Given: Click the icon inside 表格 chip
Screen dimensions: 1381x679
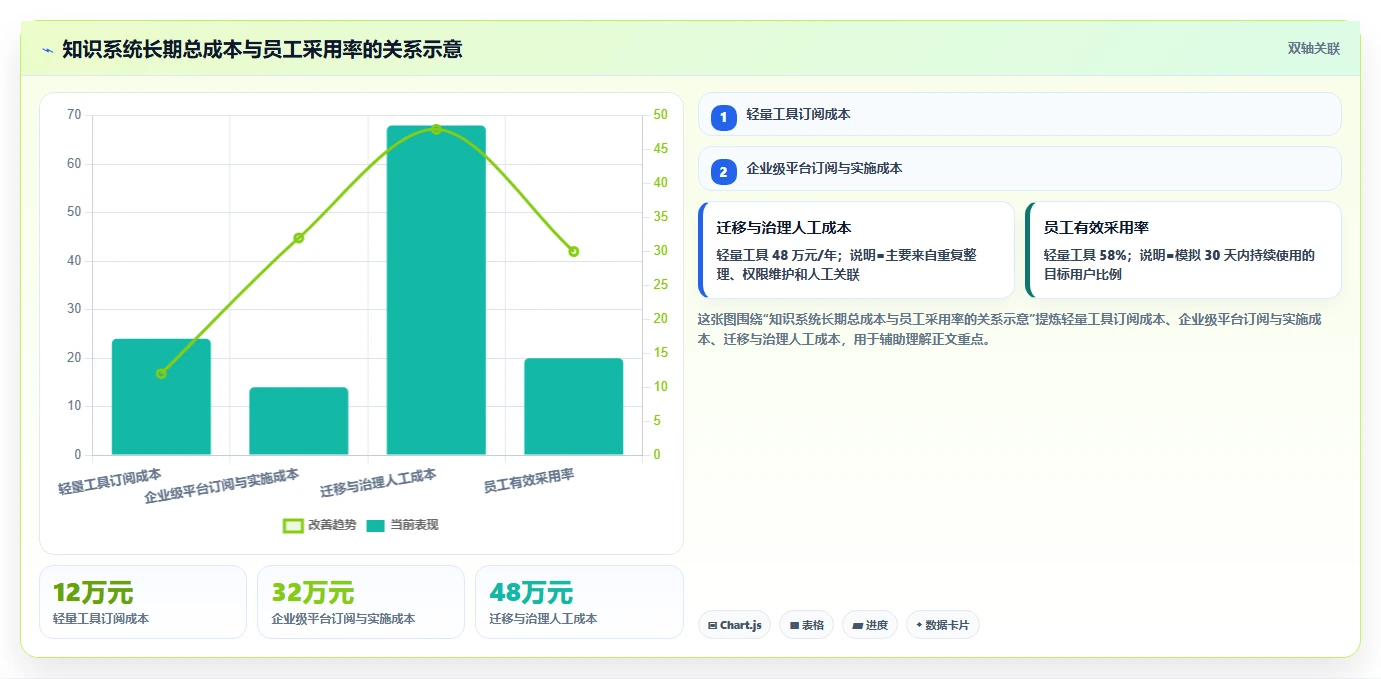Looking at the screenshot, I should click(x=794, y=625).
